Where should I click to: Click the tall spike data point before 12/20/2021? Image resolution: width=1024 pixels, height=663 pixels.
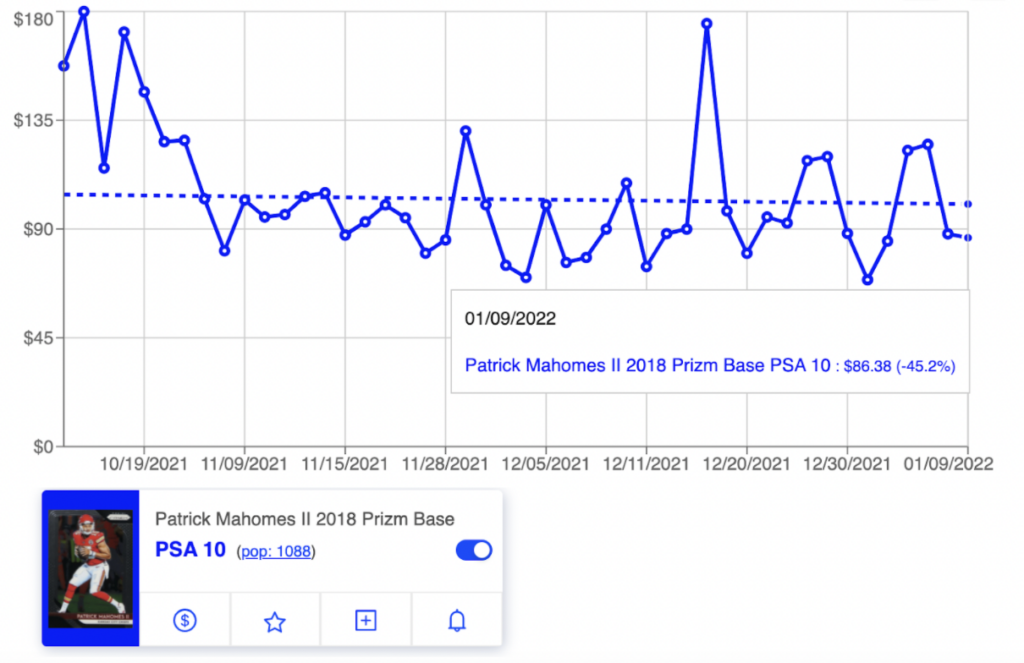[x=707, y=24]
